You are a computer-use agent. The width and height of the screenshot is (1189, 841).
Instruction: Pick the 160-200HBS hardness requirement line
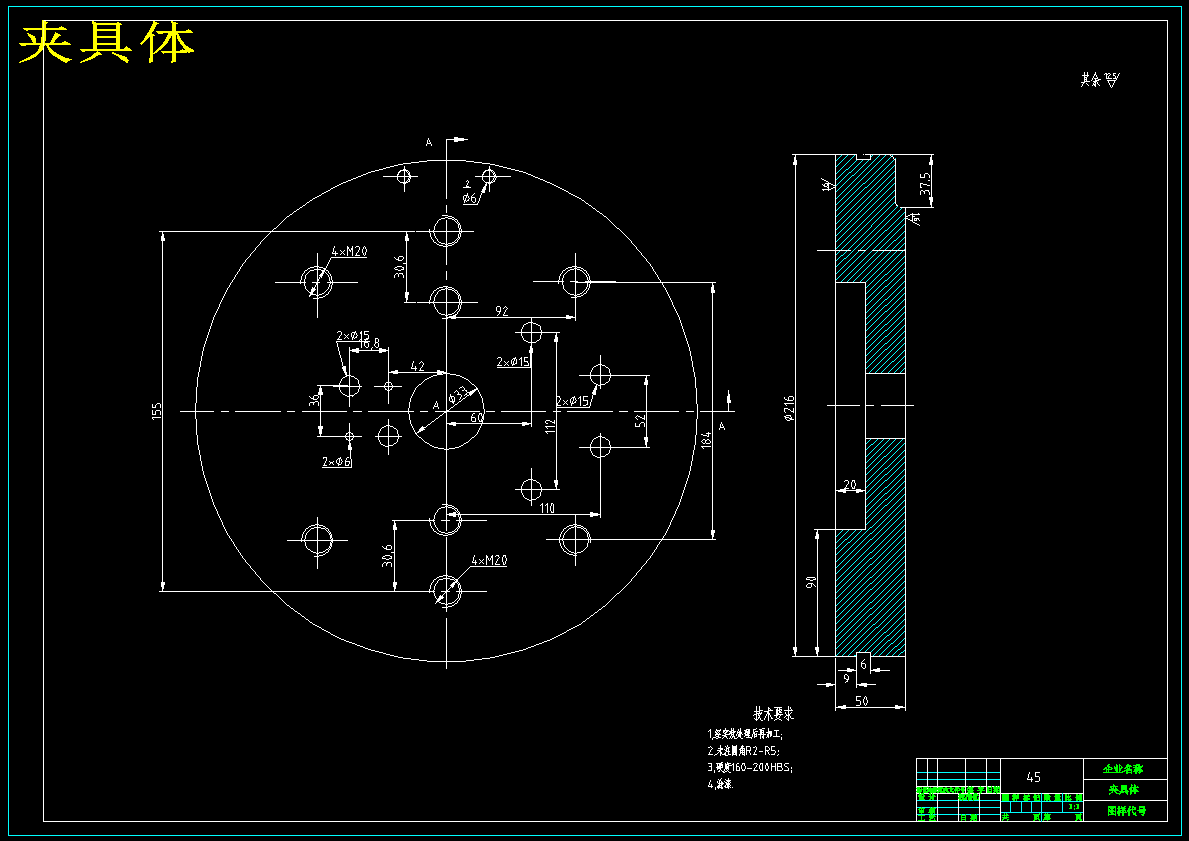(x=750, y=767)
